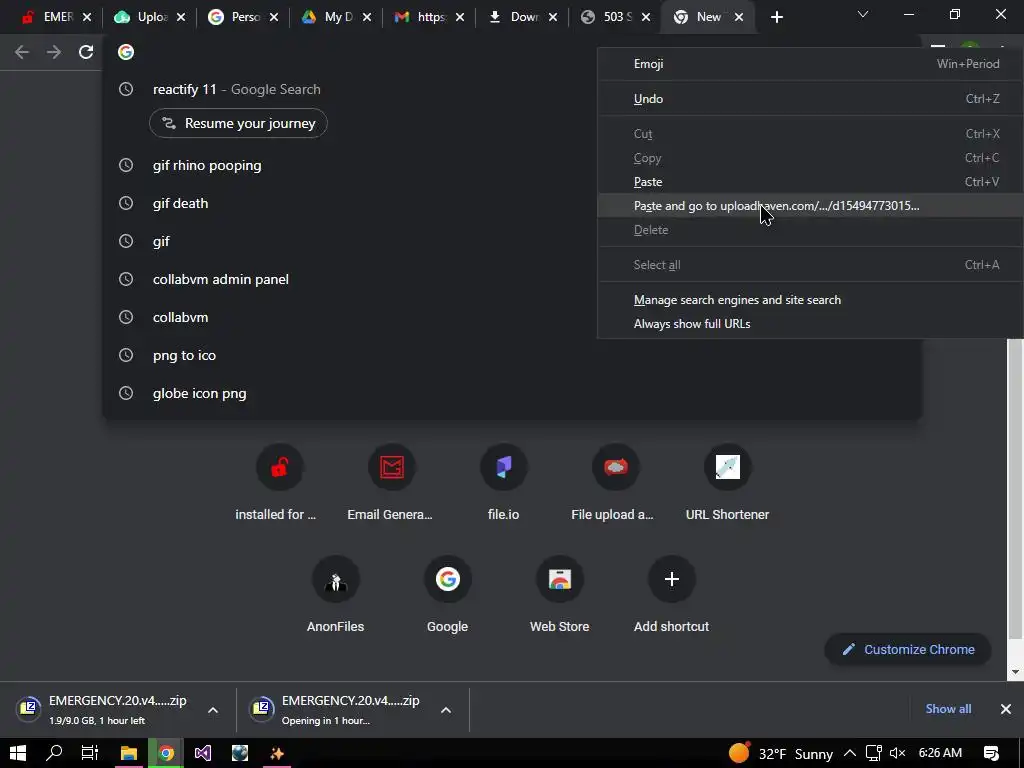The image size is (1024, 768).
Task: Click the browser back arrow
Action: [22, 52]
